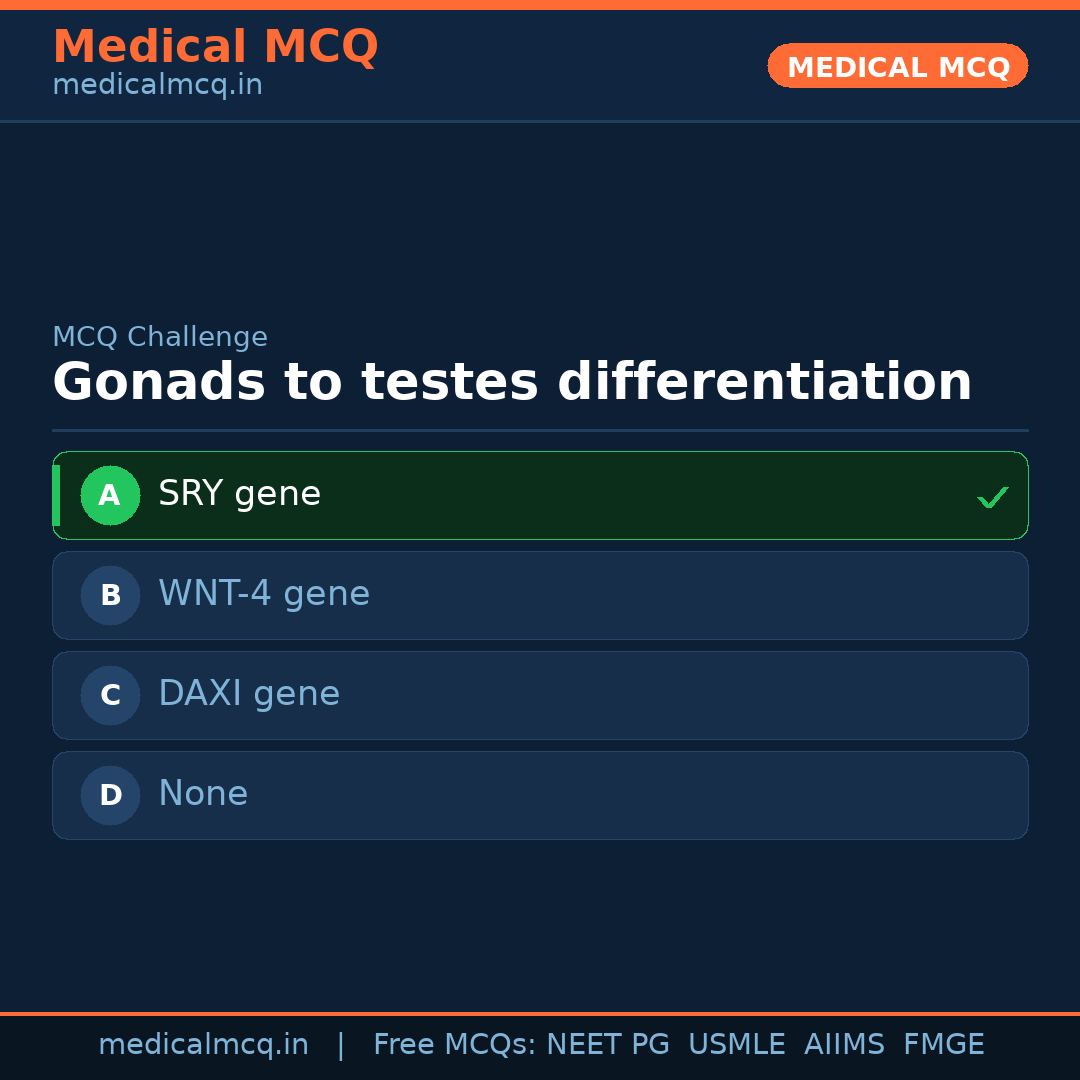Open the medicalmcq.in link in footer

pyautogui.click(x=203, y=1045)
